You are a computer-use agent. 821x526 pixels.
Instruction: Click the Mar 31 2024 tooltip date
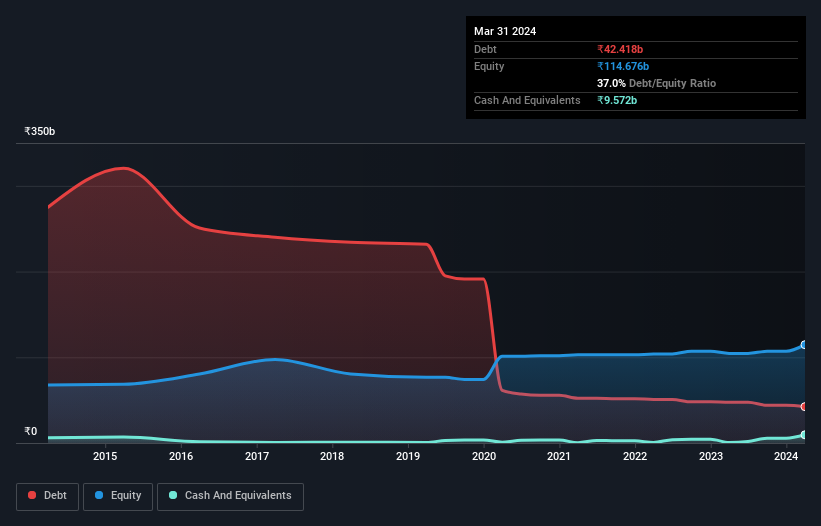click(x=505, y=31)
